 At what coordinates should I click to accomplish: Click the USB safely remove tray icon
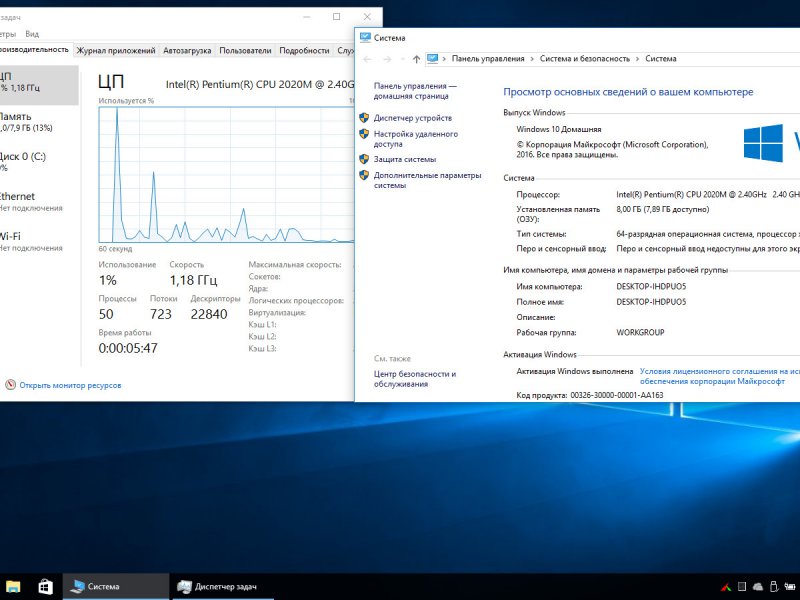coord(773,587)
